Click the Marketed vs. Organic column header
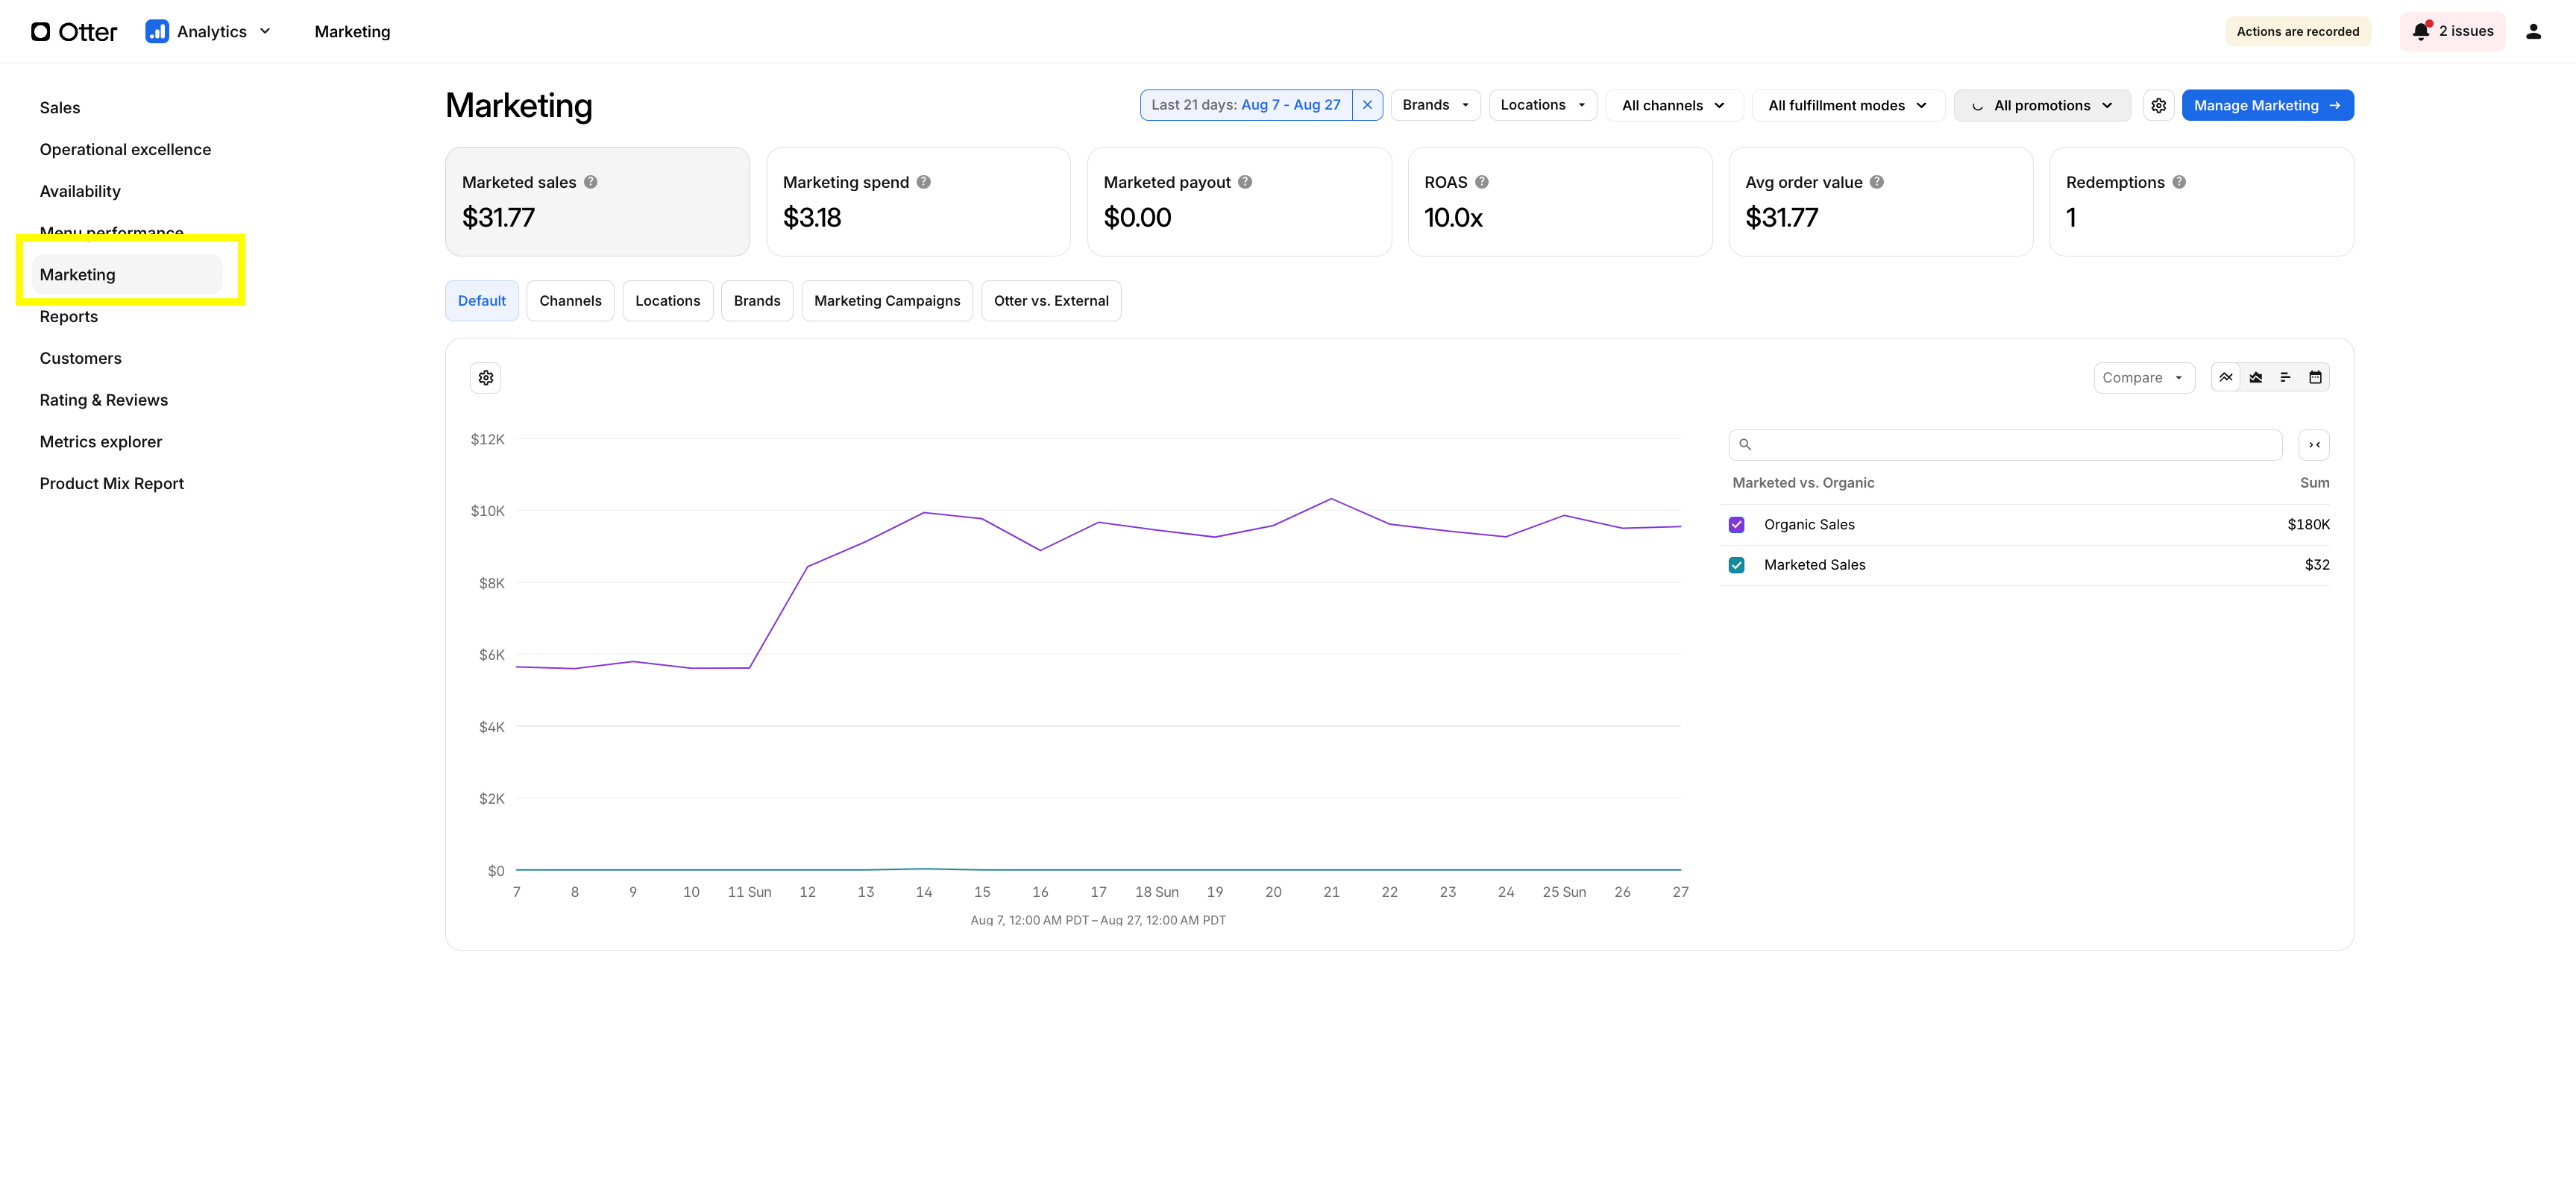Screen dimensions: 2576x1181 (1803, 483)
